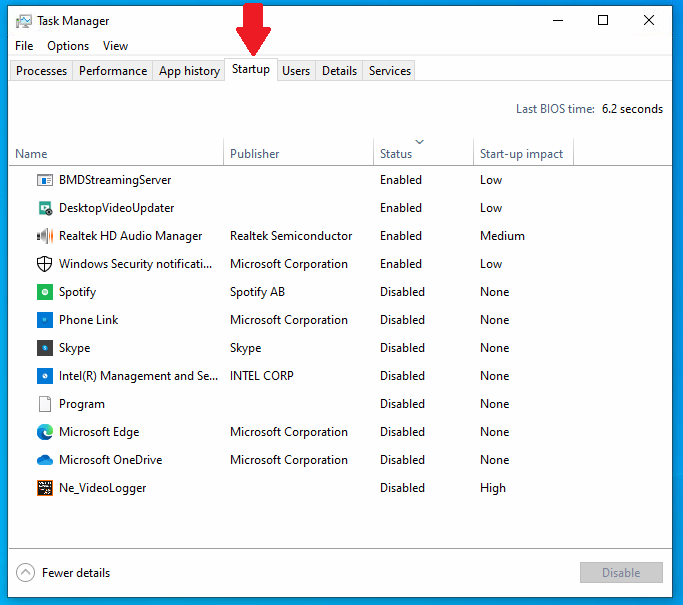
Task: Open the Options menu
Action: point(68,46)
